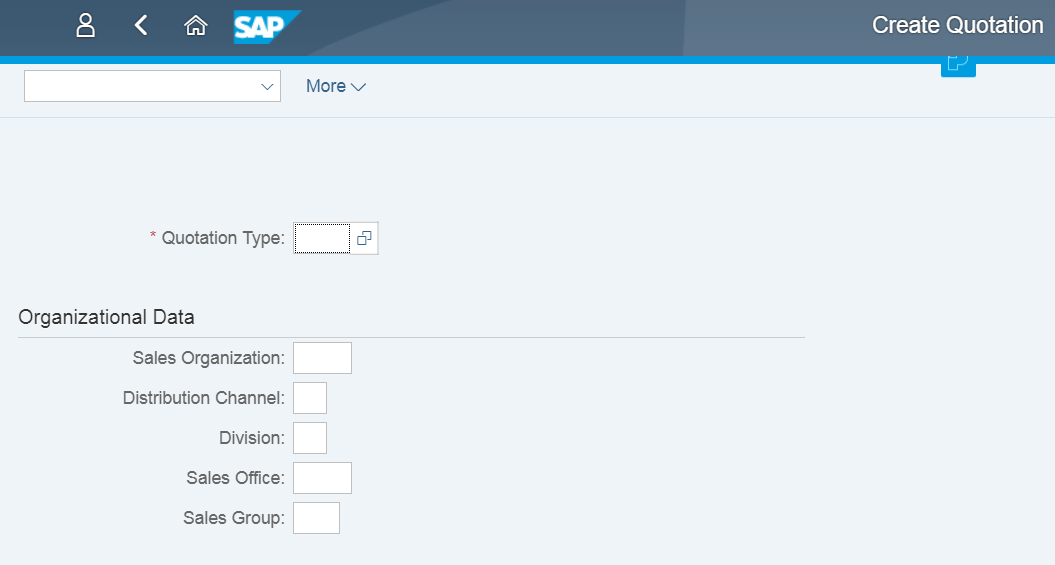Click the Distribution Channel label text
This screenshot has width=1055, height=565.
pyautogui.click(x=203, y=398)
